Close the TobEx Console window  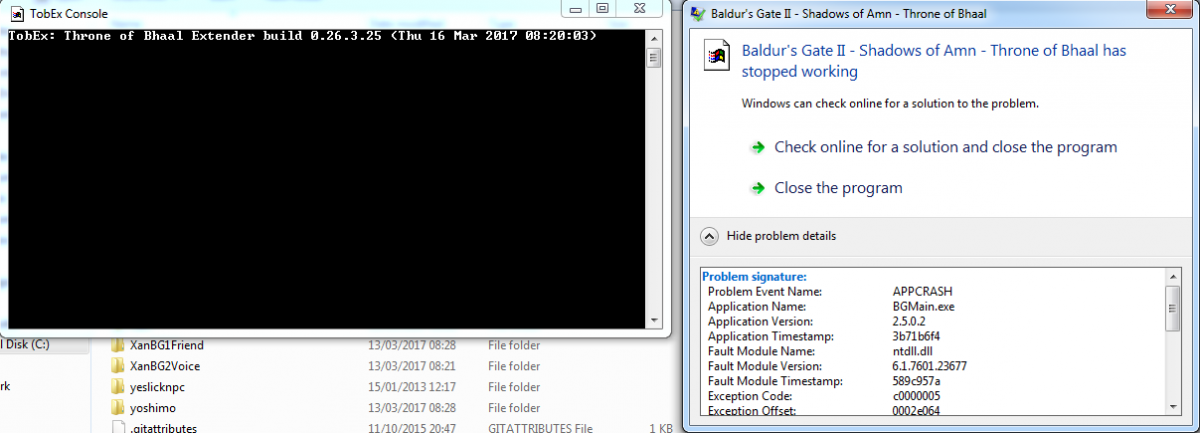pyautogui.click(x=639, y=9)
